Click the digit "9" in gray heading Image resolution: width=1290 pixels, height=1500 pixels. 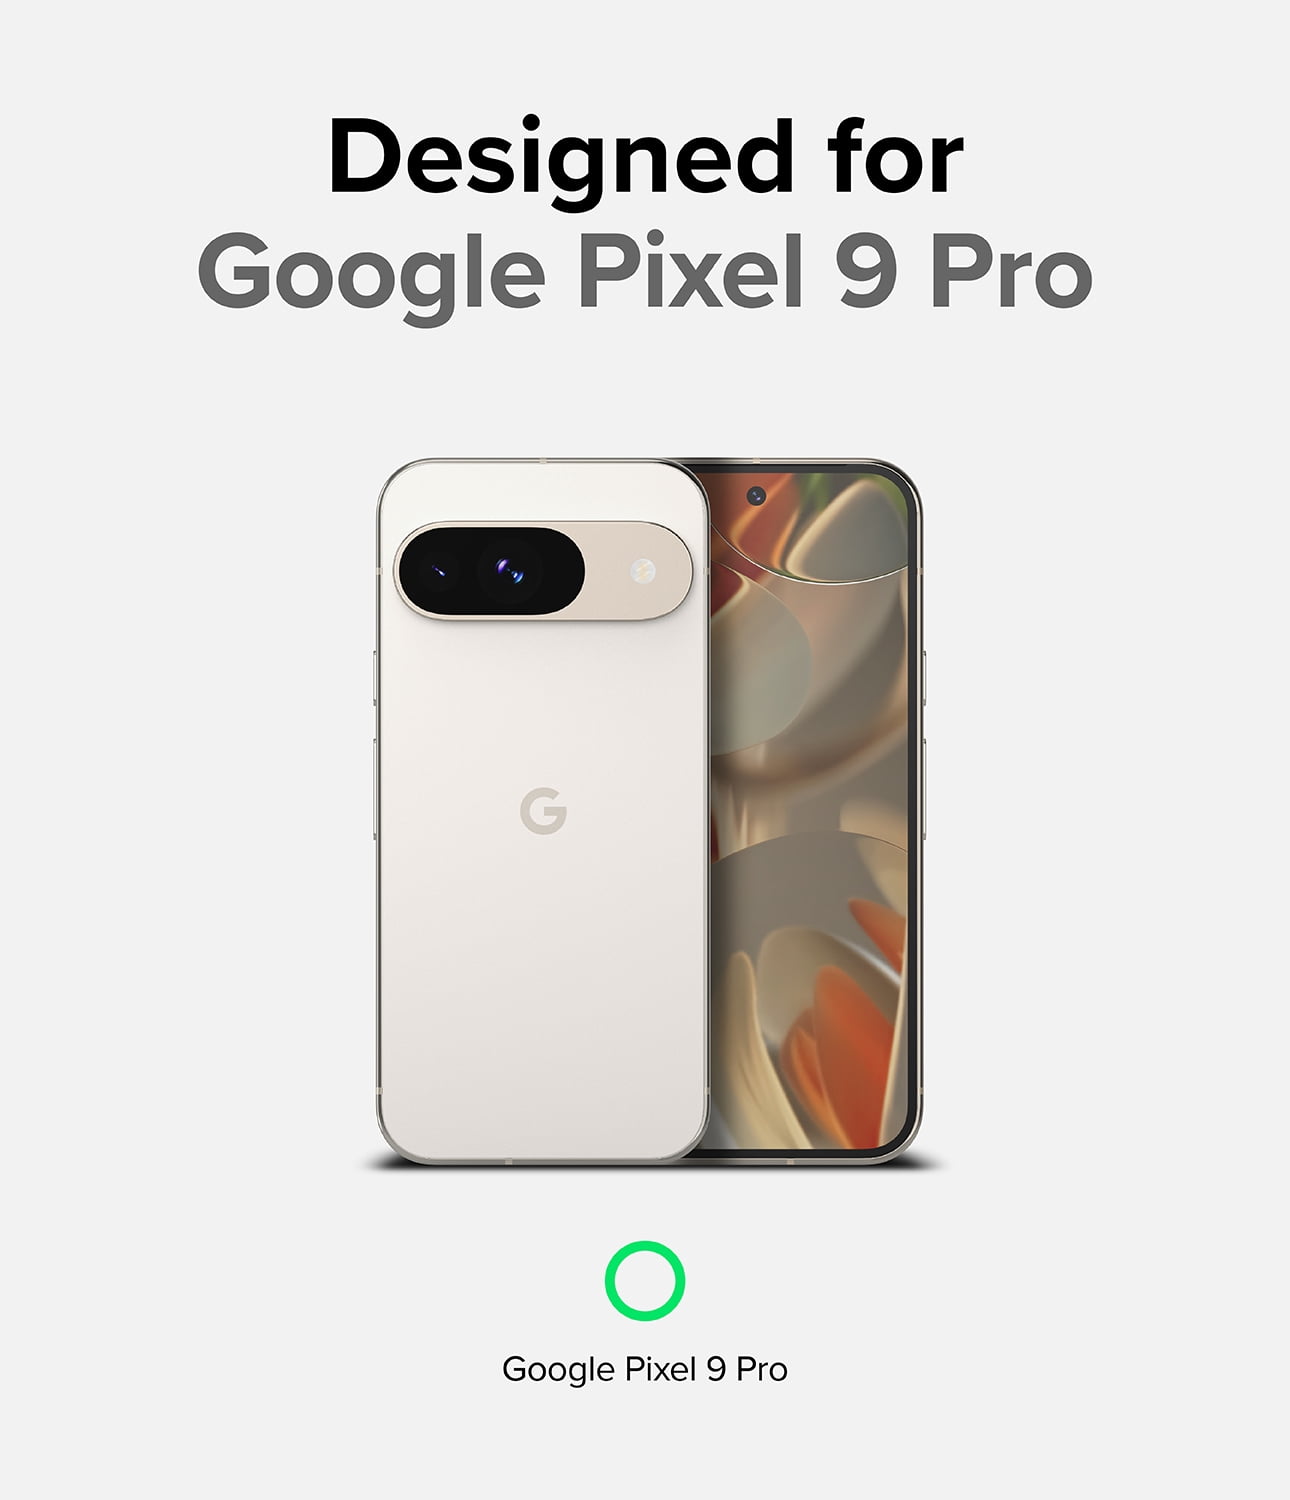point(867,270)
